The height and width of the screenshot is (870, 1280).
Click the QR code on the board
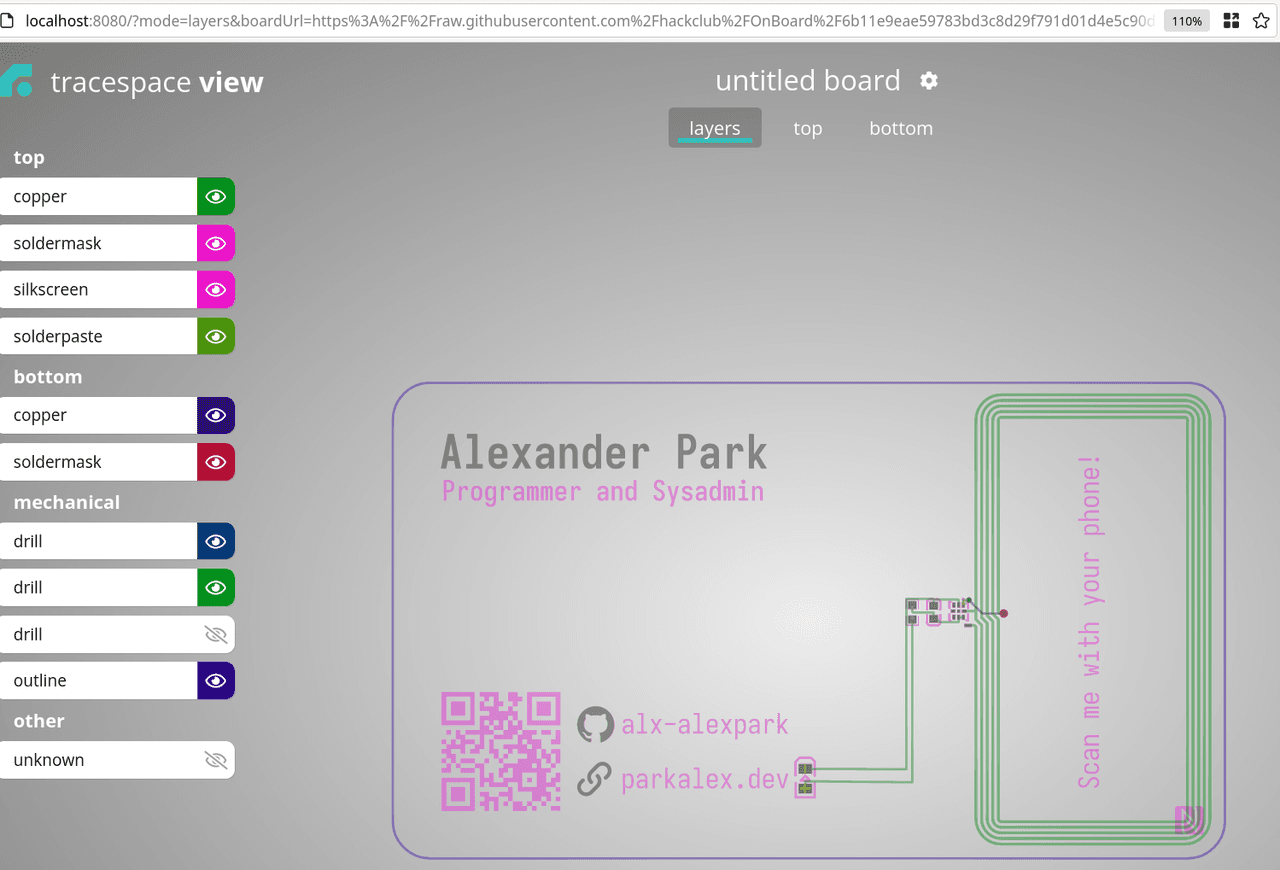pos(500,750)
